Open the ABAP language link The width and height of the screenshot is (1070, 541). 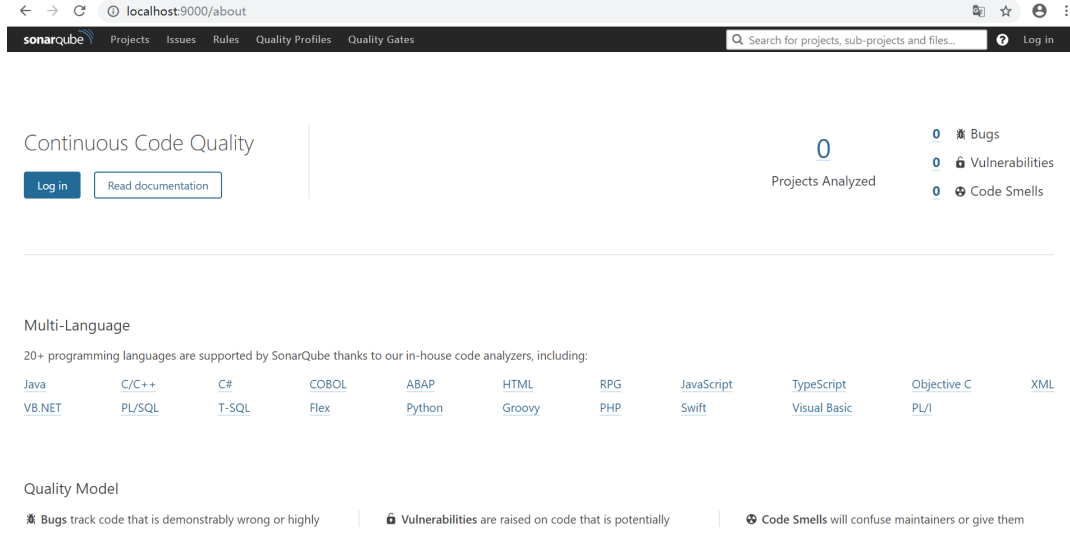420,385
